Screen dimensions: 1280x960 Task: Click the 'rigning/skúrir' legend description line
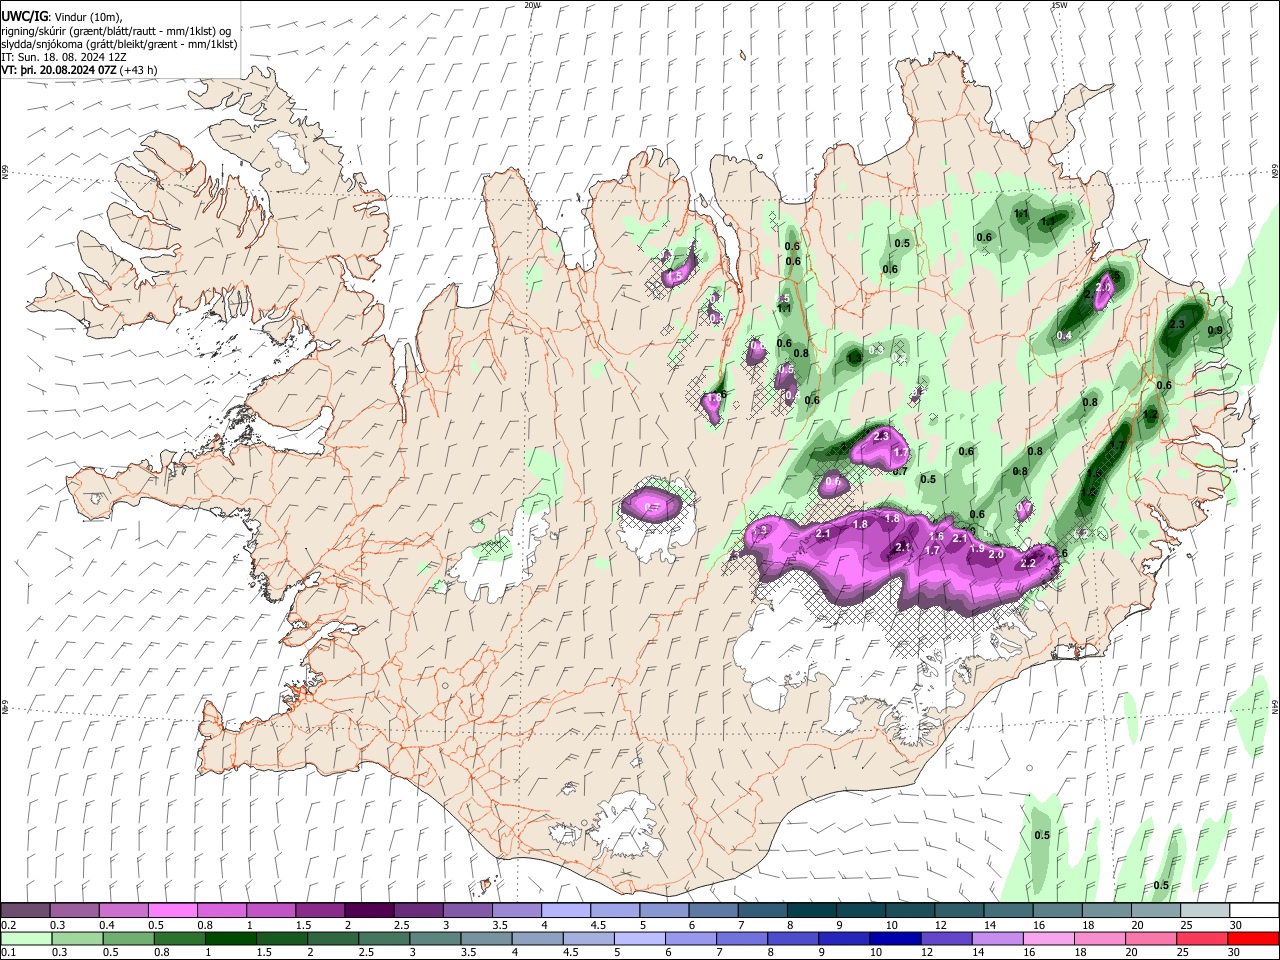coord(116,31)
